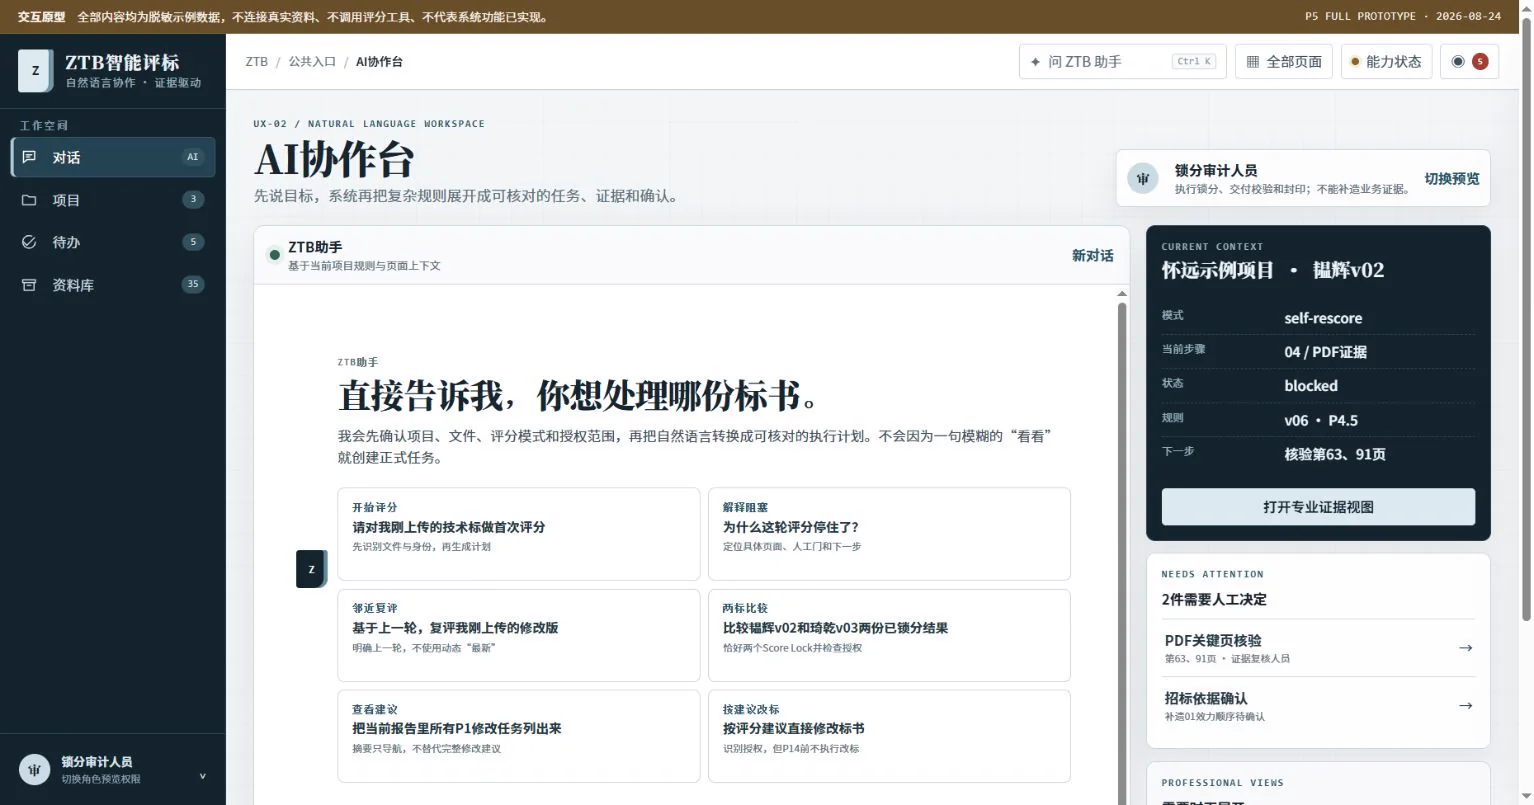
Task: Click the dark Z assistant avatar in chat
Action: [x=311, y=569]
